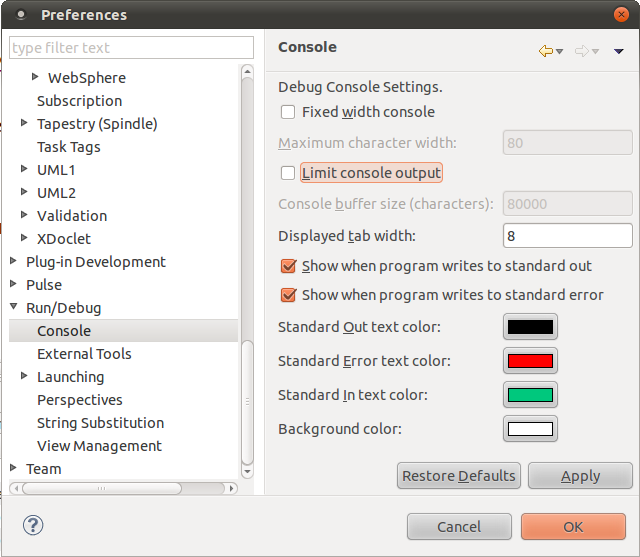Image resolution: width=640 pixels, height=557 pixels.
Task: Open the Console page view menu triangle
Action: [619, 51]
